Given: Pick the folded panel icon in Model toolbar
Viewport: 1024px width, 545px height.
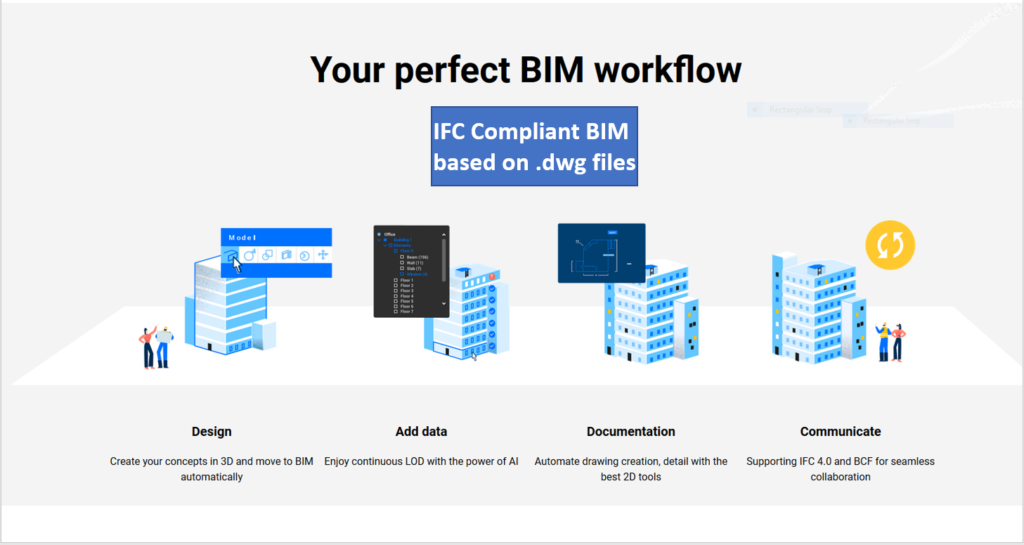Looking at the screenshot, I should (x=286, y=256).
